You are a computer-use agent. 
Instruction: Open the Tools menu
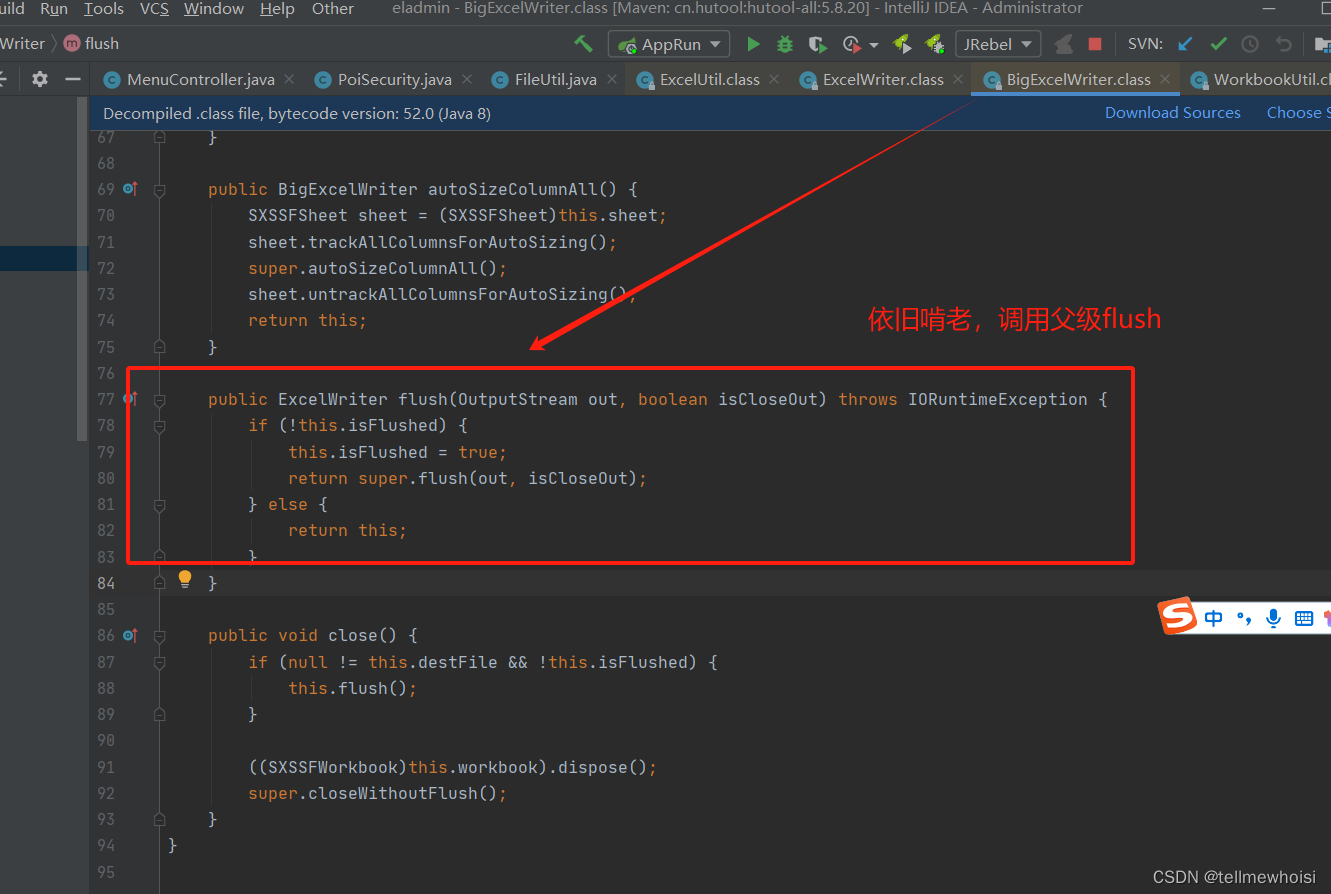click(x=104, y=9)
